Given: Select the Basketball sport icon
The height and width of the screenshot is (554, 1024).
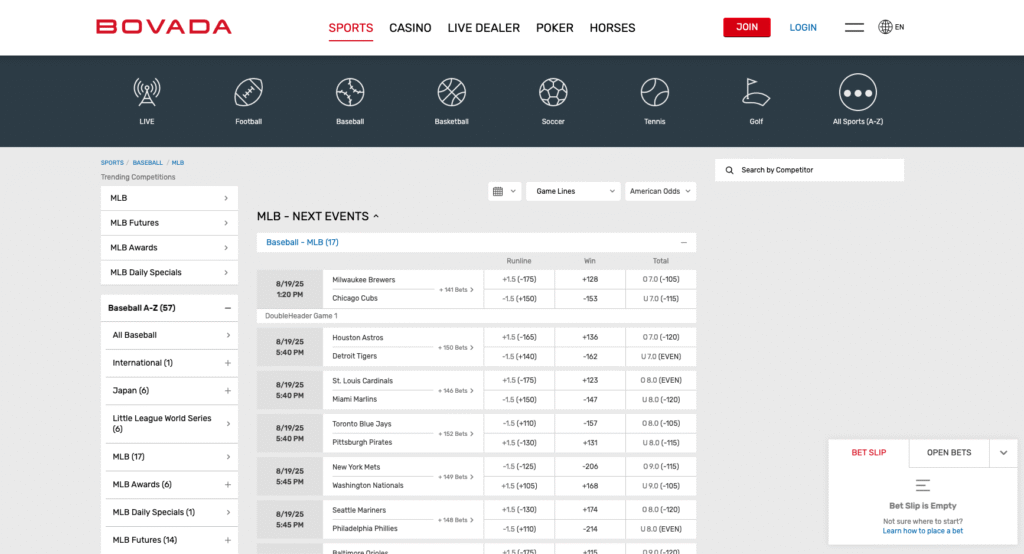Looking at the screenshot, I should pos(451,93).
